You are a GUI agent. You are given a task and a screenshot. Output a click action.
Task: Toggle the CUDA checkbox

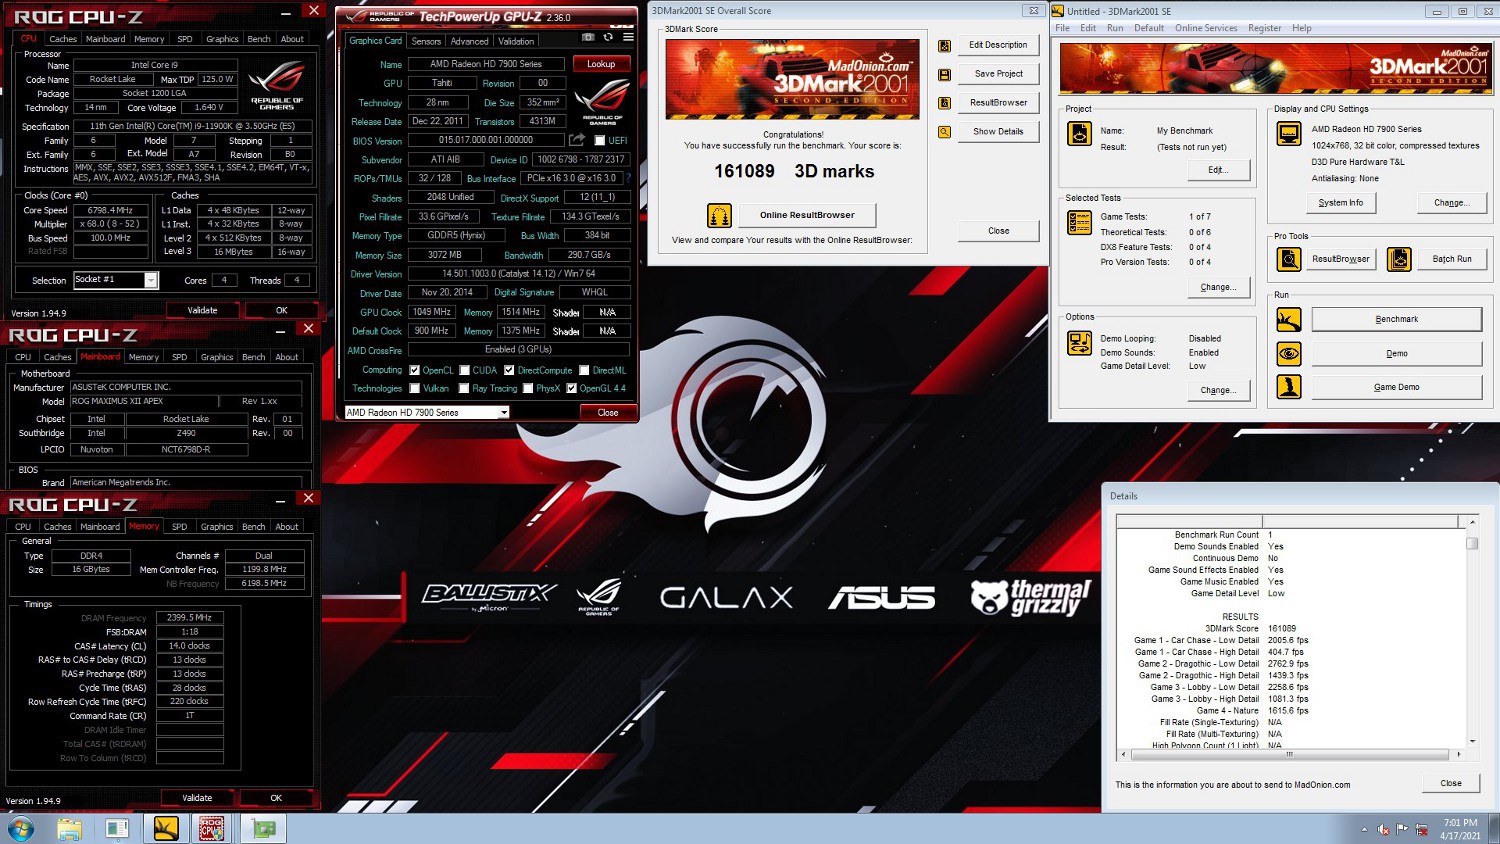[x=465, y=370]
